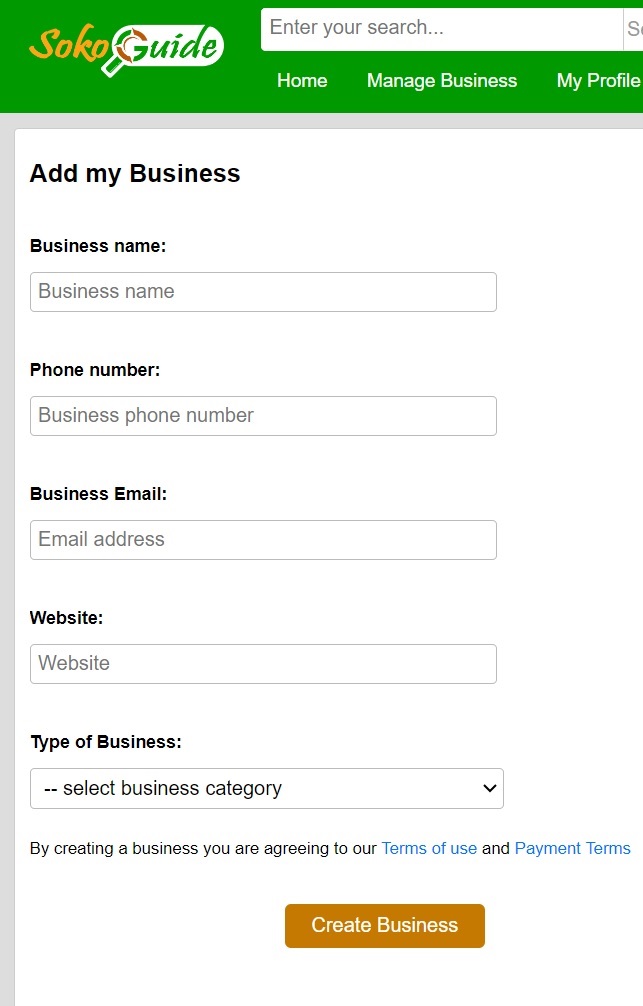Open the Home menu item
The width and height of the screenshot is (643, 1006).
click(302, 80)
